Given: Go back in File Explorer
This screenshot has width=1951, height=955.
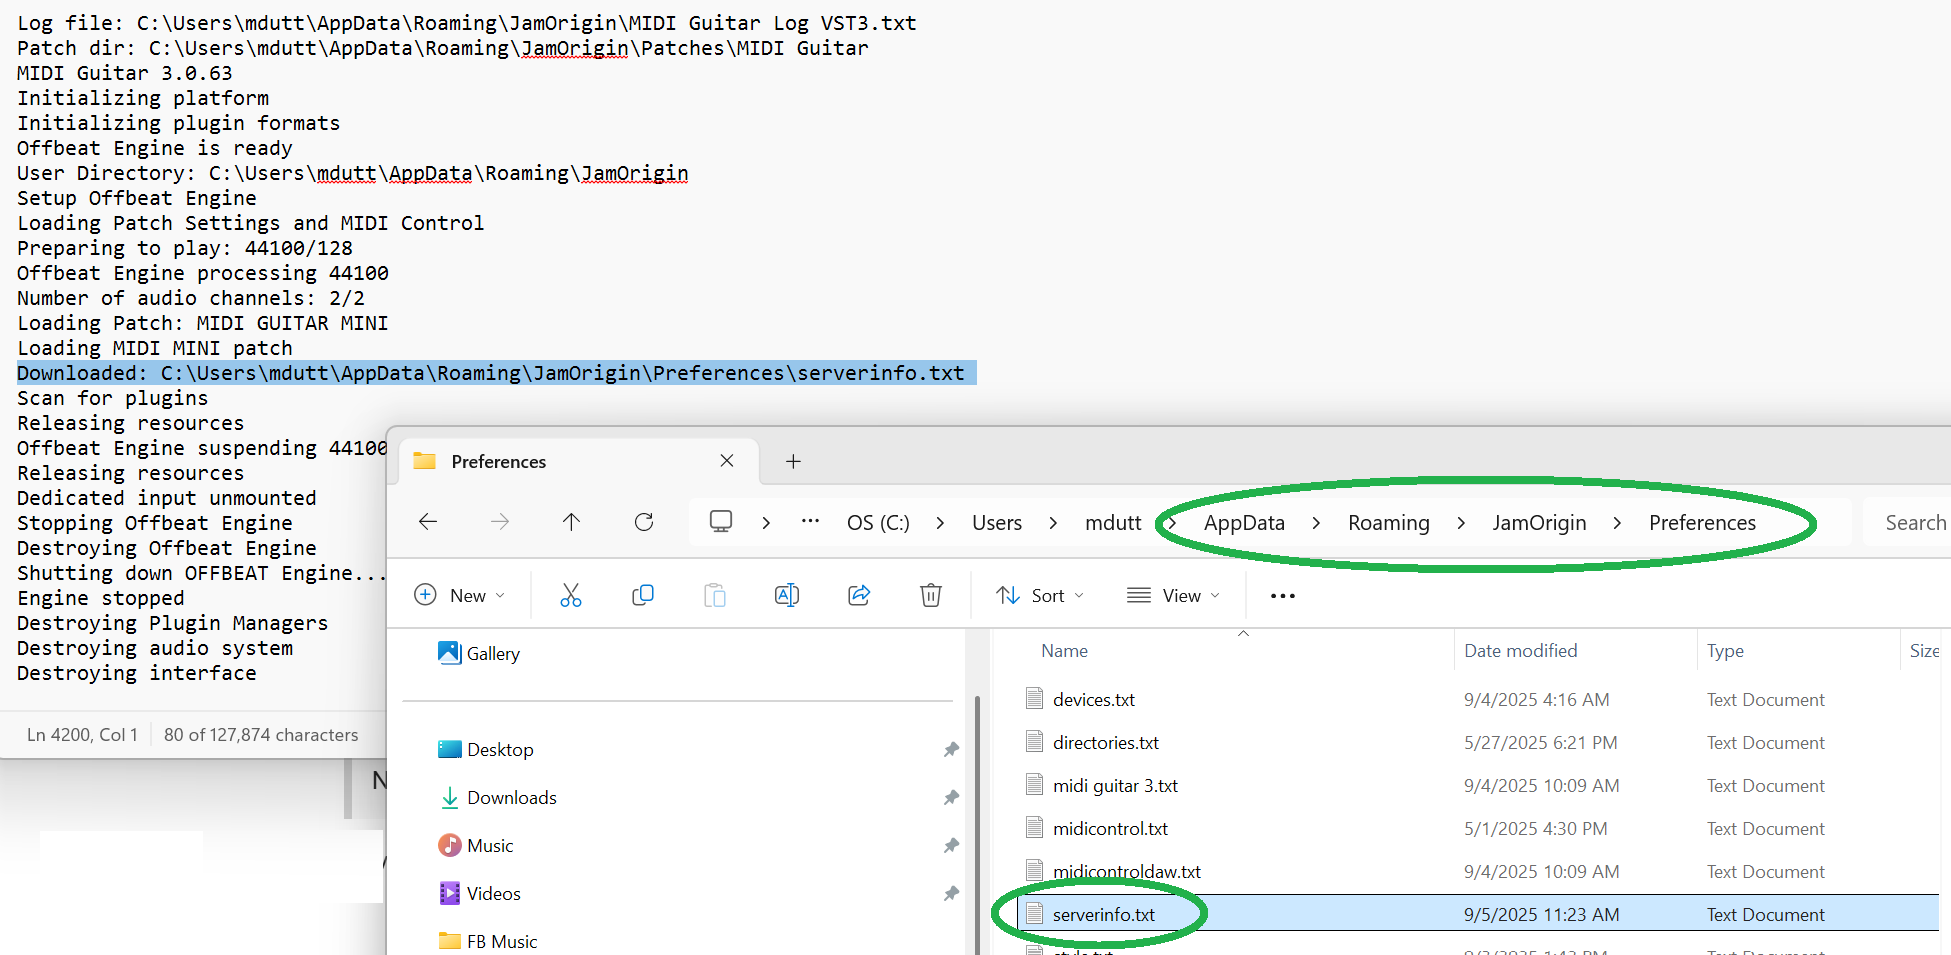Looking at the screenshot, I should pyautogui.click(x=428, y=522).
